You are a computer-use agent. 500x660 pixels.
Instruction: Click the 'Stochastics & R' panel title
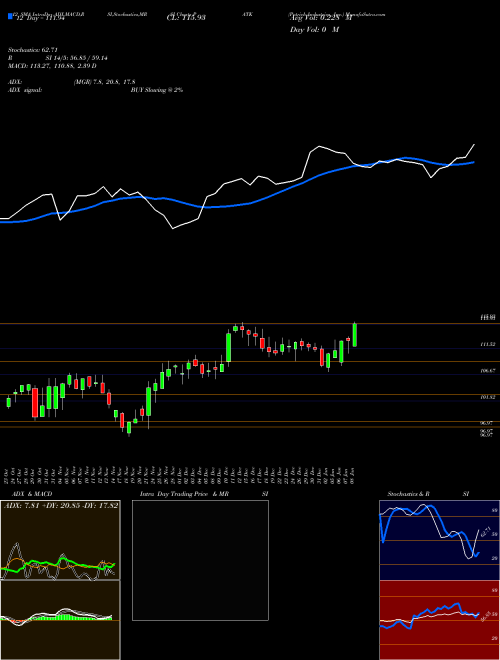408,494
